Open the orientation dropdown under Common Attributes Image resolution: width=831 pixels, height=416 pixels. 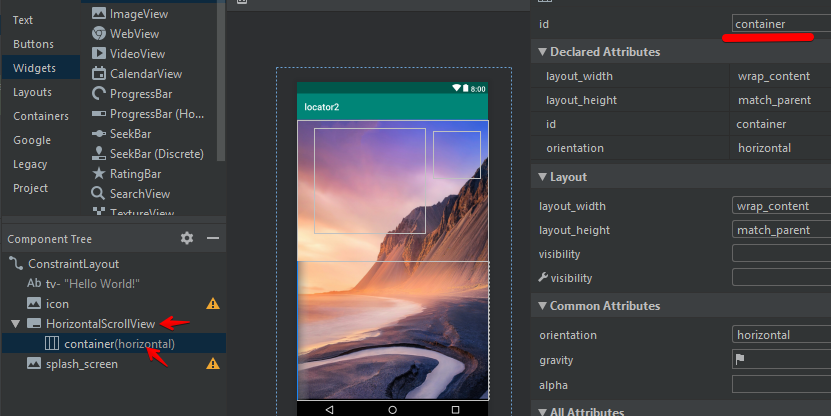780,335
